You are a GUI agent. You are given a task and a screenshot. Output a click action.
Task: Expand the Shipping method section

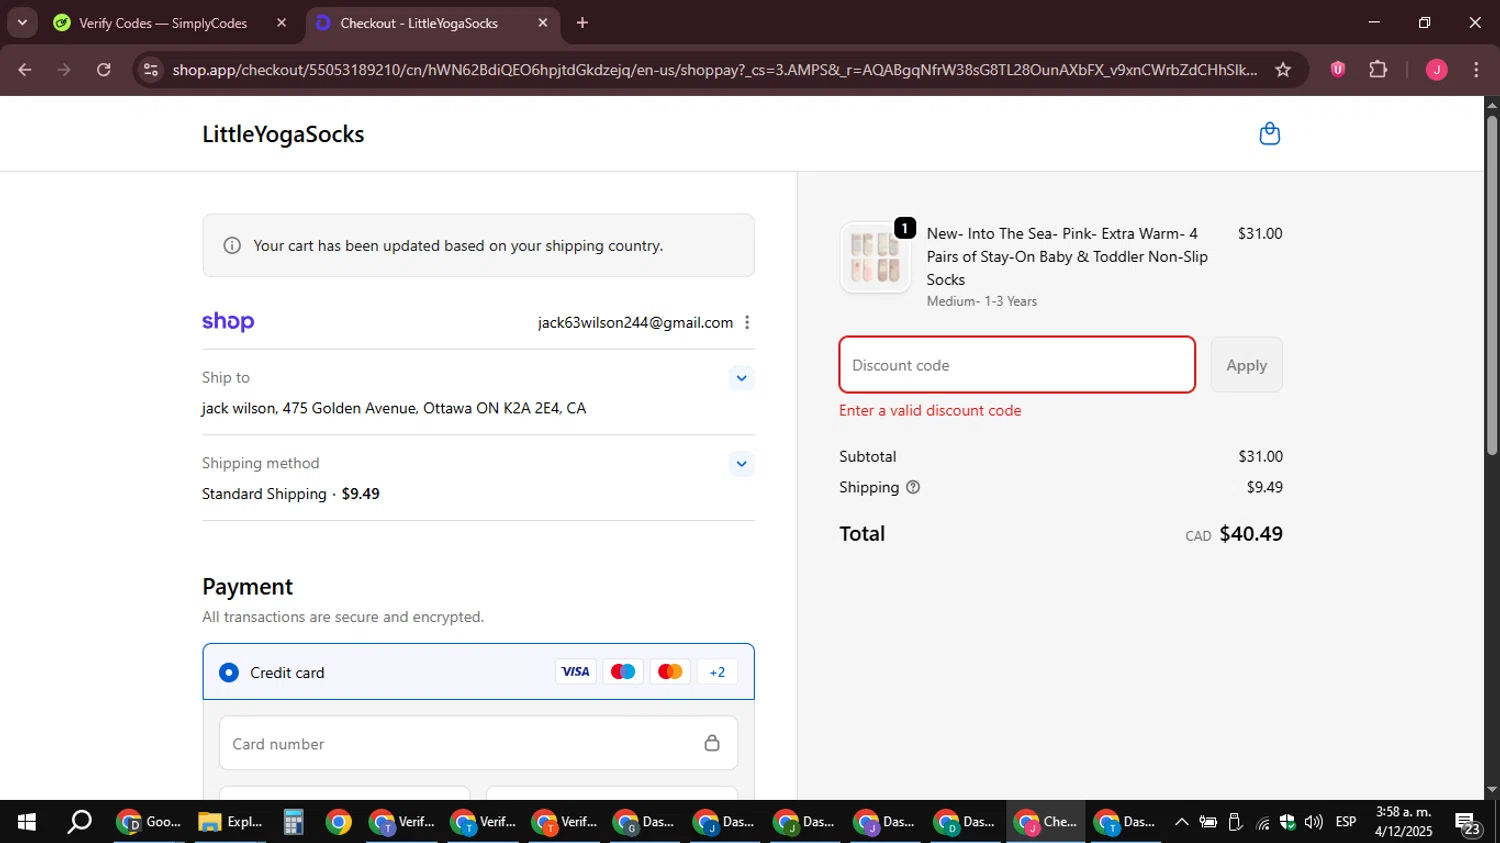tap(741, 463)
